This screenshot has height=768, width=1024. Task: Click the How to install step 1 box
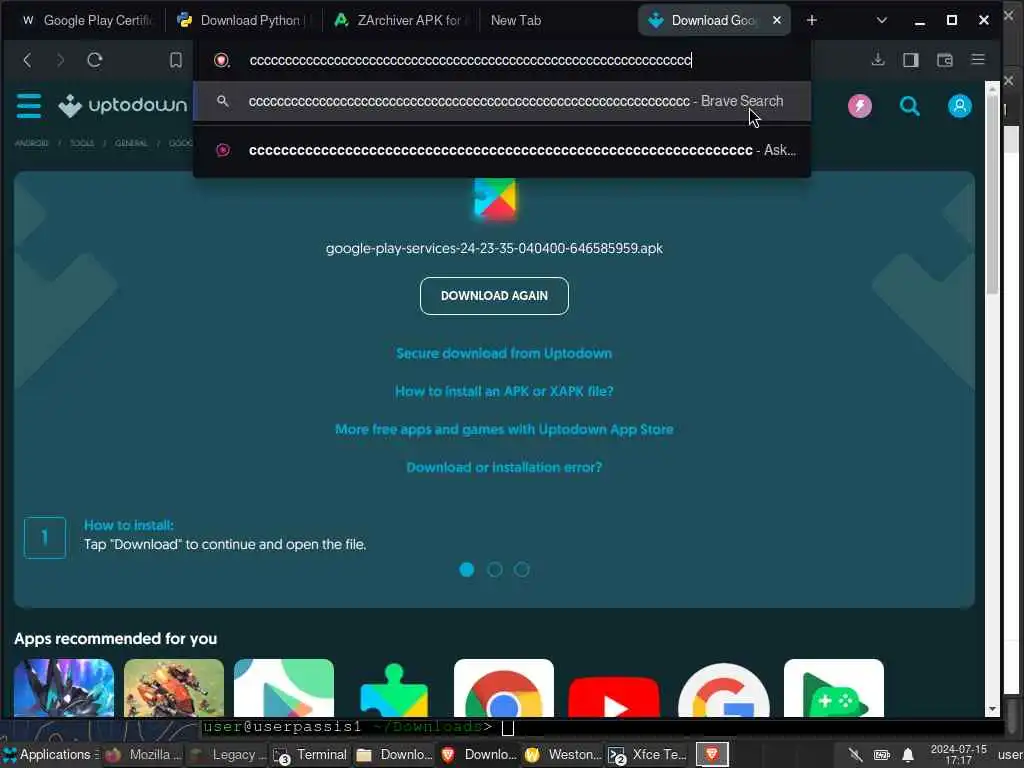pos(44,537)
